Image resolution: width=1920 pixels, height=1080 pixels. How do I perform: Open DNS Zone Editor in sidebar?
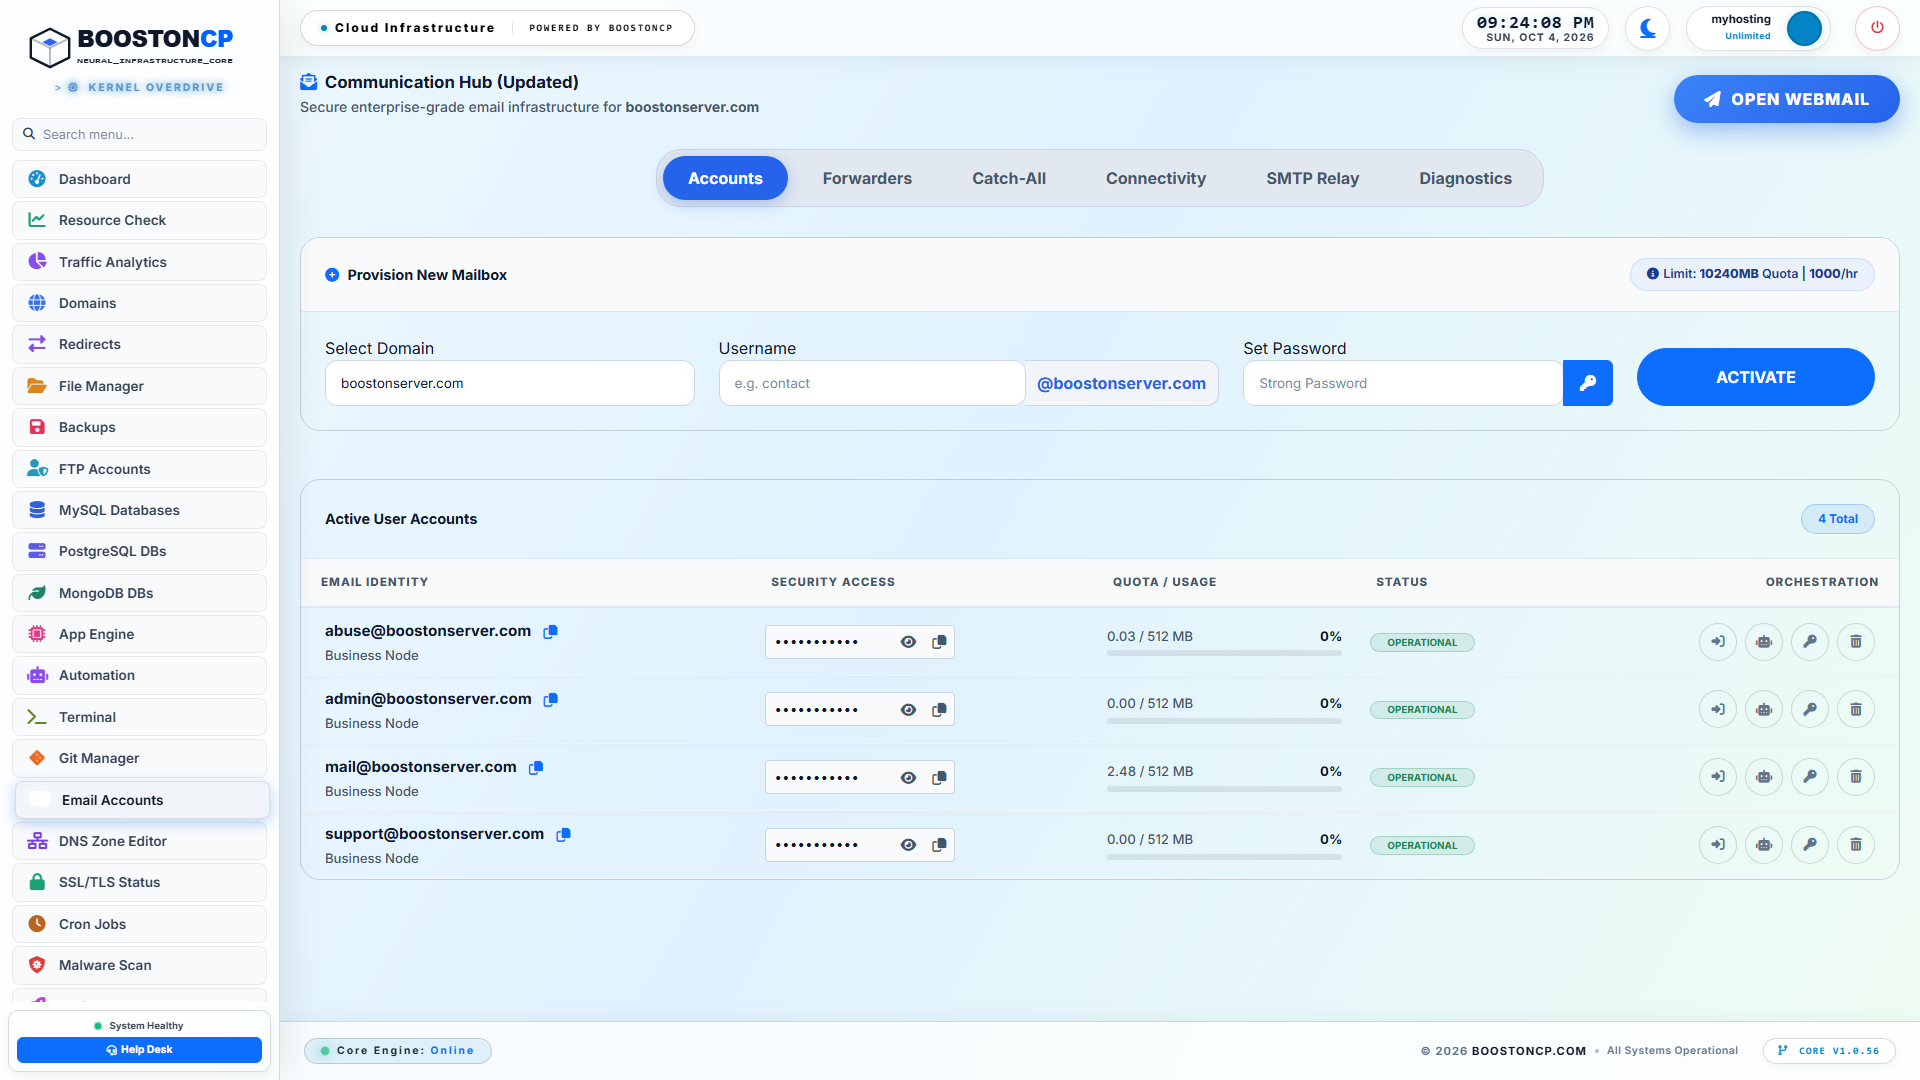139,841
